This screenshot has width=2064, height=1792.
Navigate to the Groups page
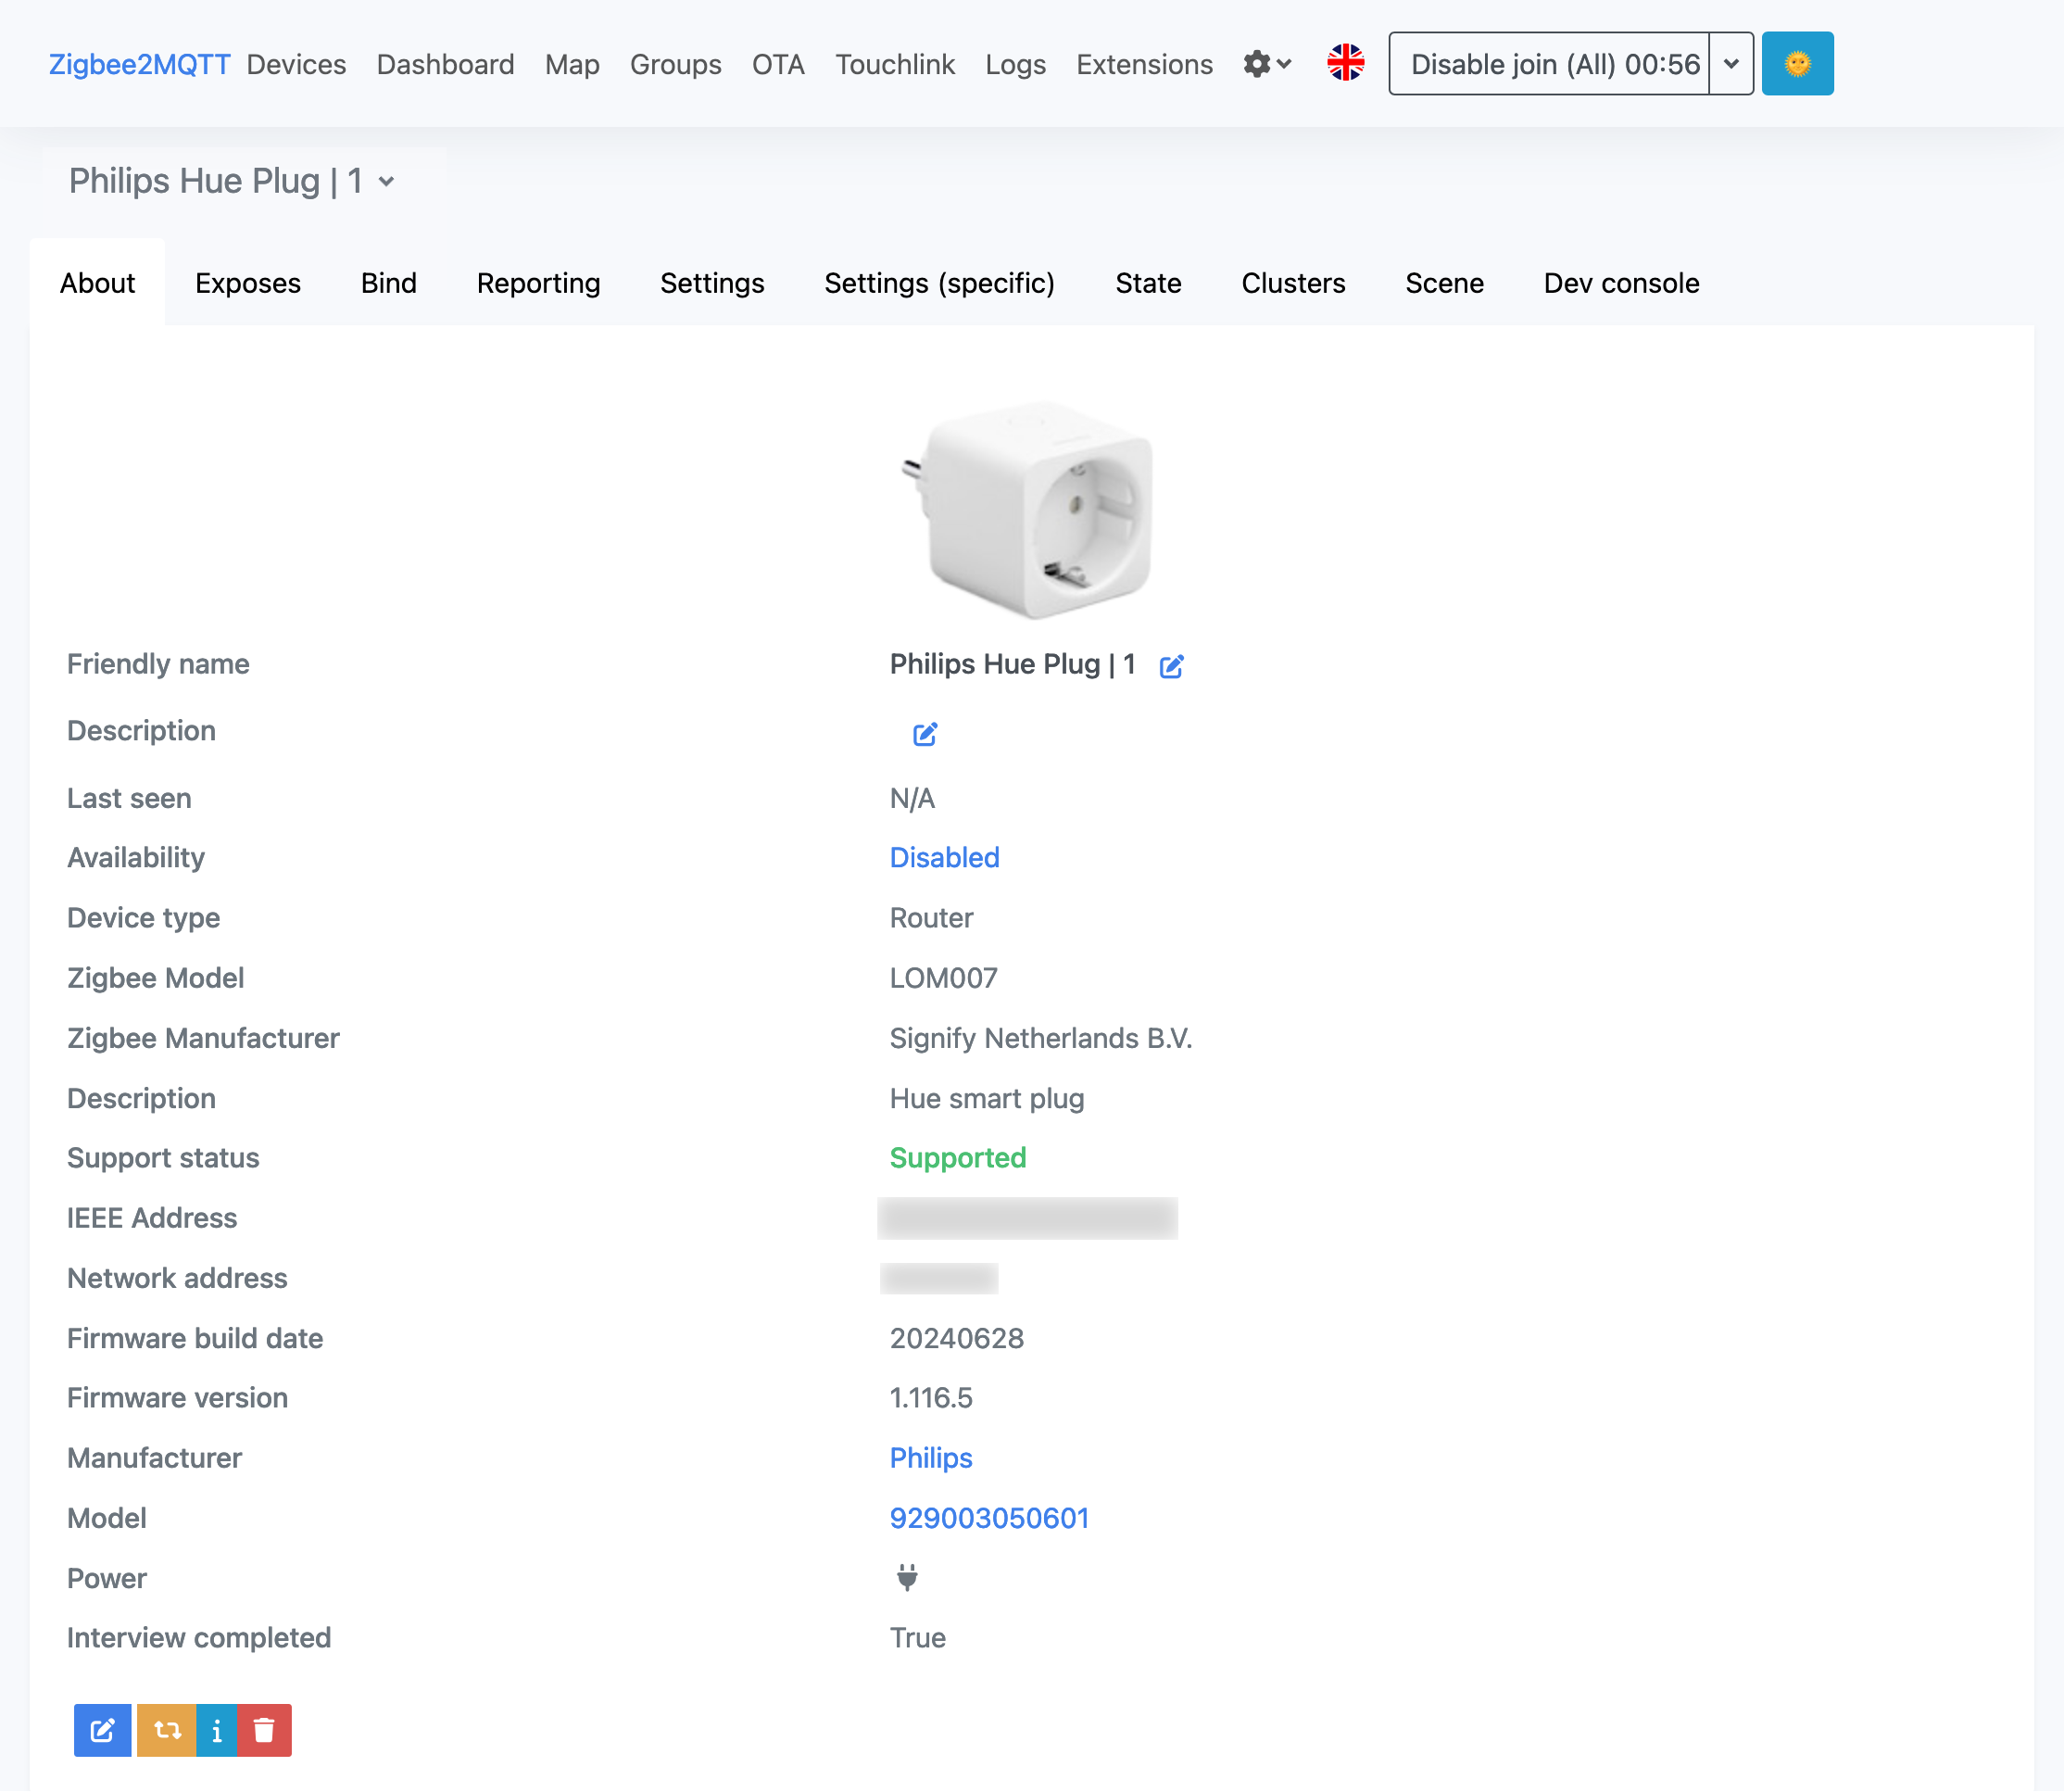[674, 63]
